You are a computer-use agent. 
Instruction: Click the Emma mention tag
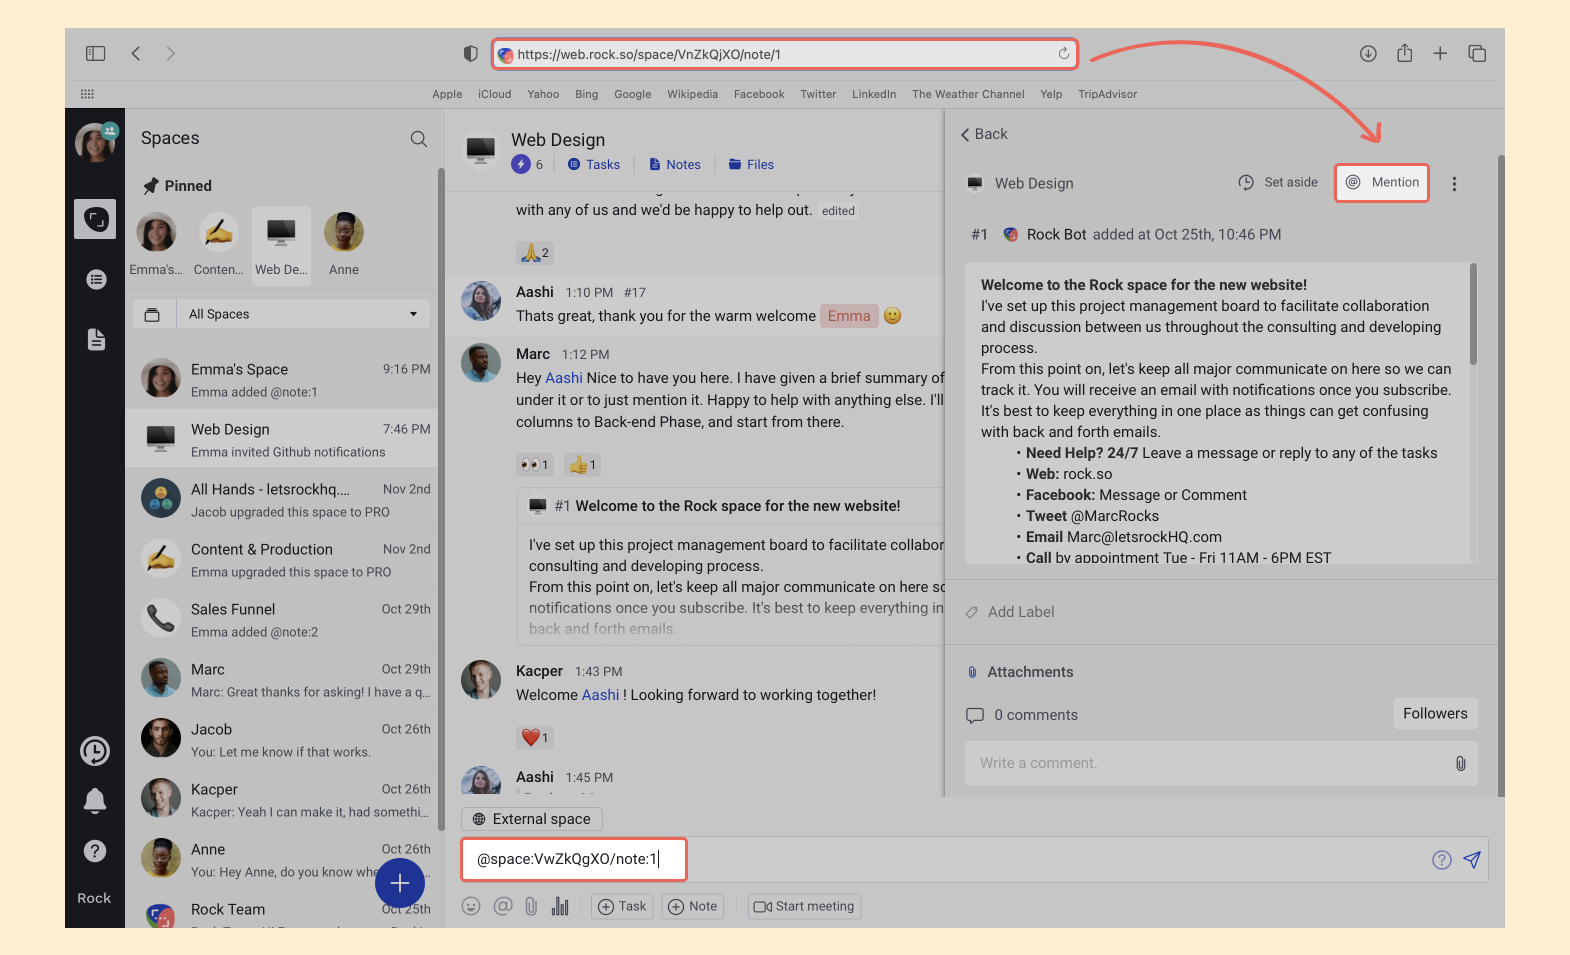[849, 316]
